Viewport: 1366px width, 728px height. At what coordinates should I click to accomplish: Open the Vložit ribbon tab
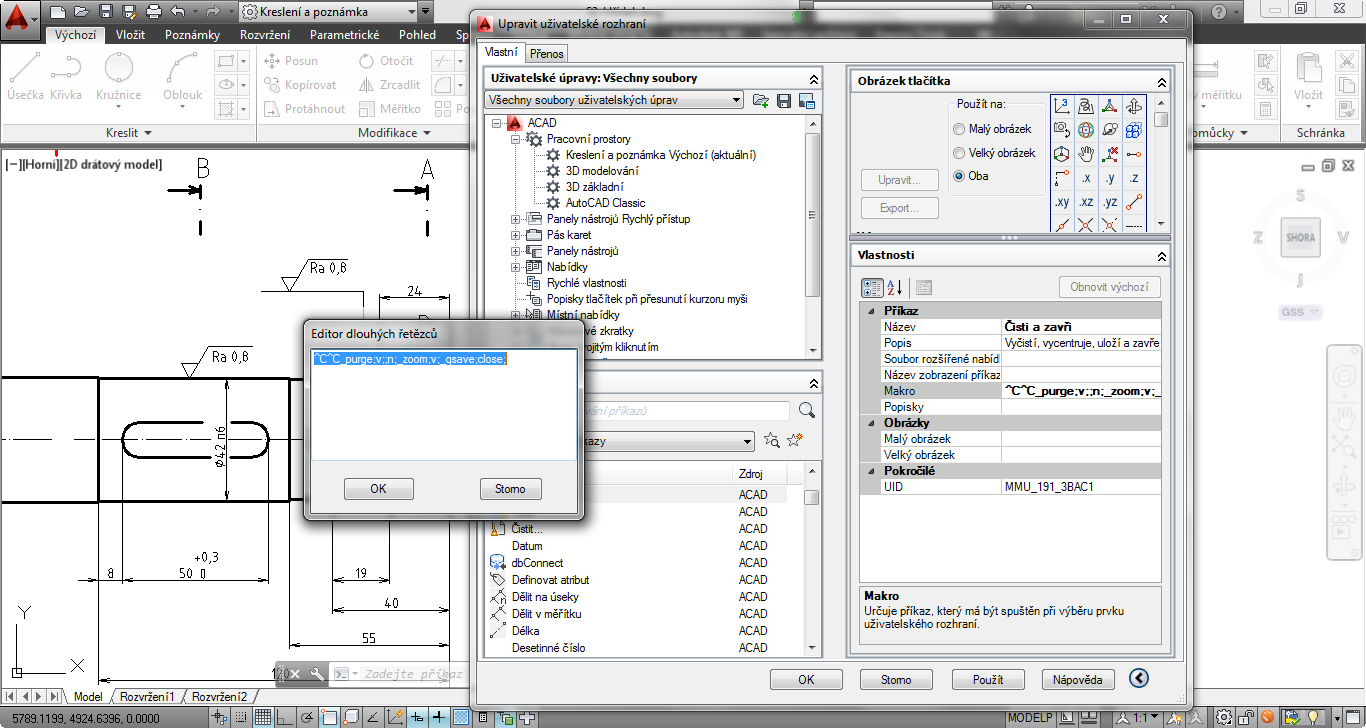(130, 35)
